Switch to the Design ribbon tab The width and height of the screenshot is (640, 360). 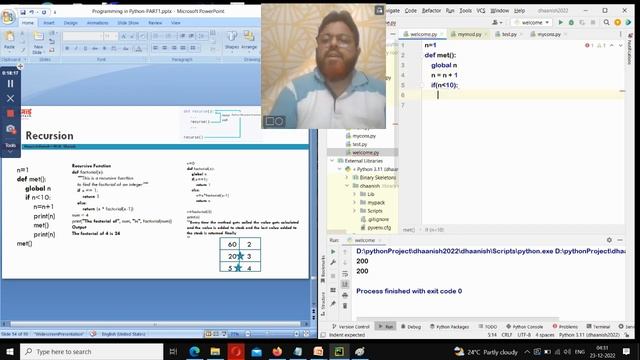[x=70, y=23]
